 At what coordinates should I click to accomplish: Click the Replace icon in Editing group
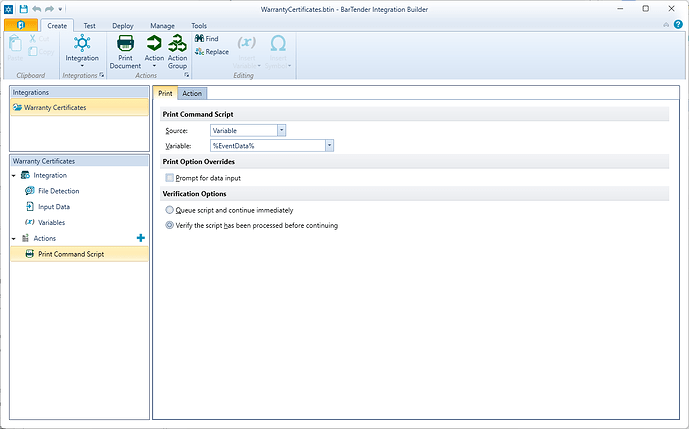tap(199, 52)
